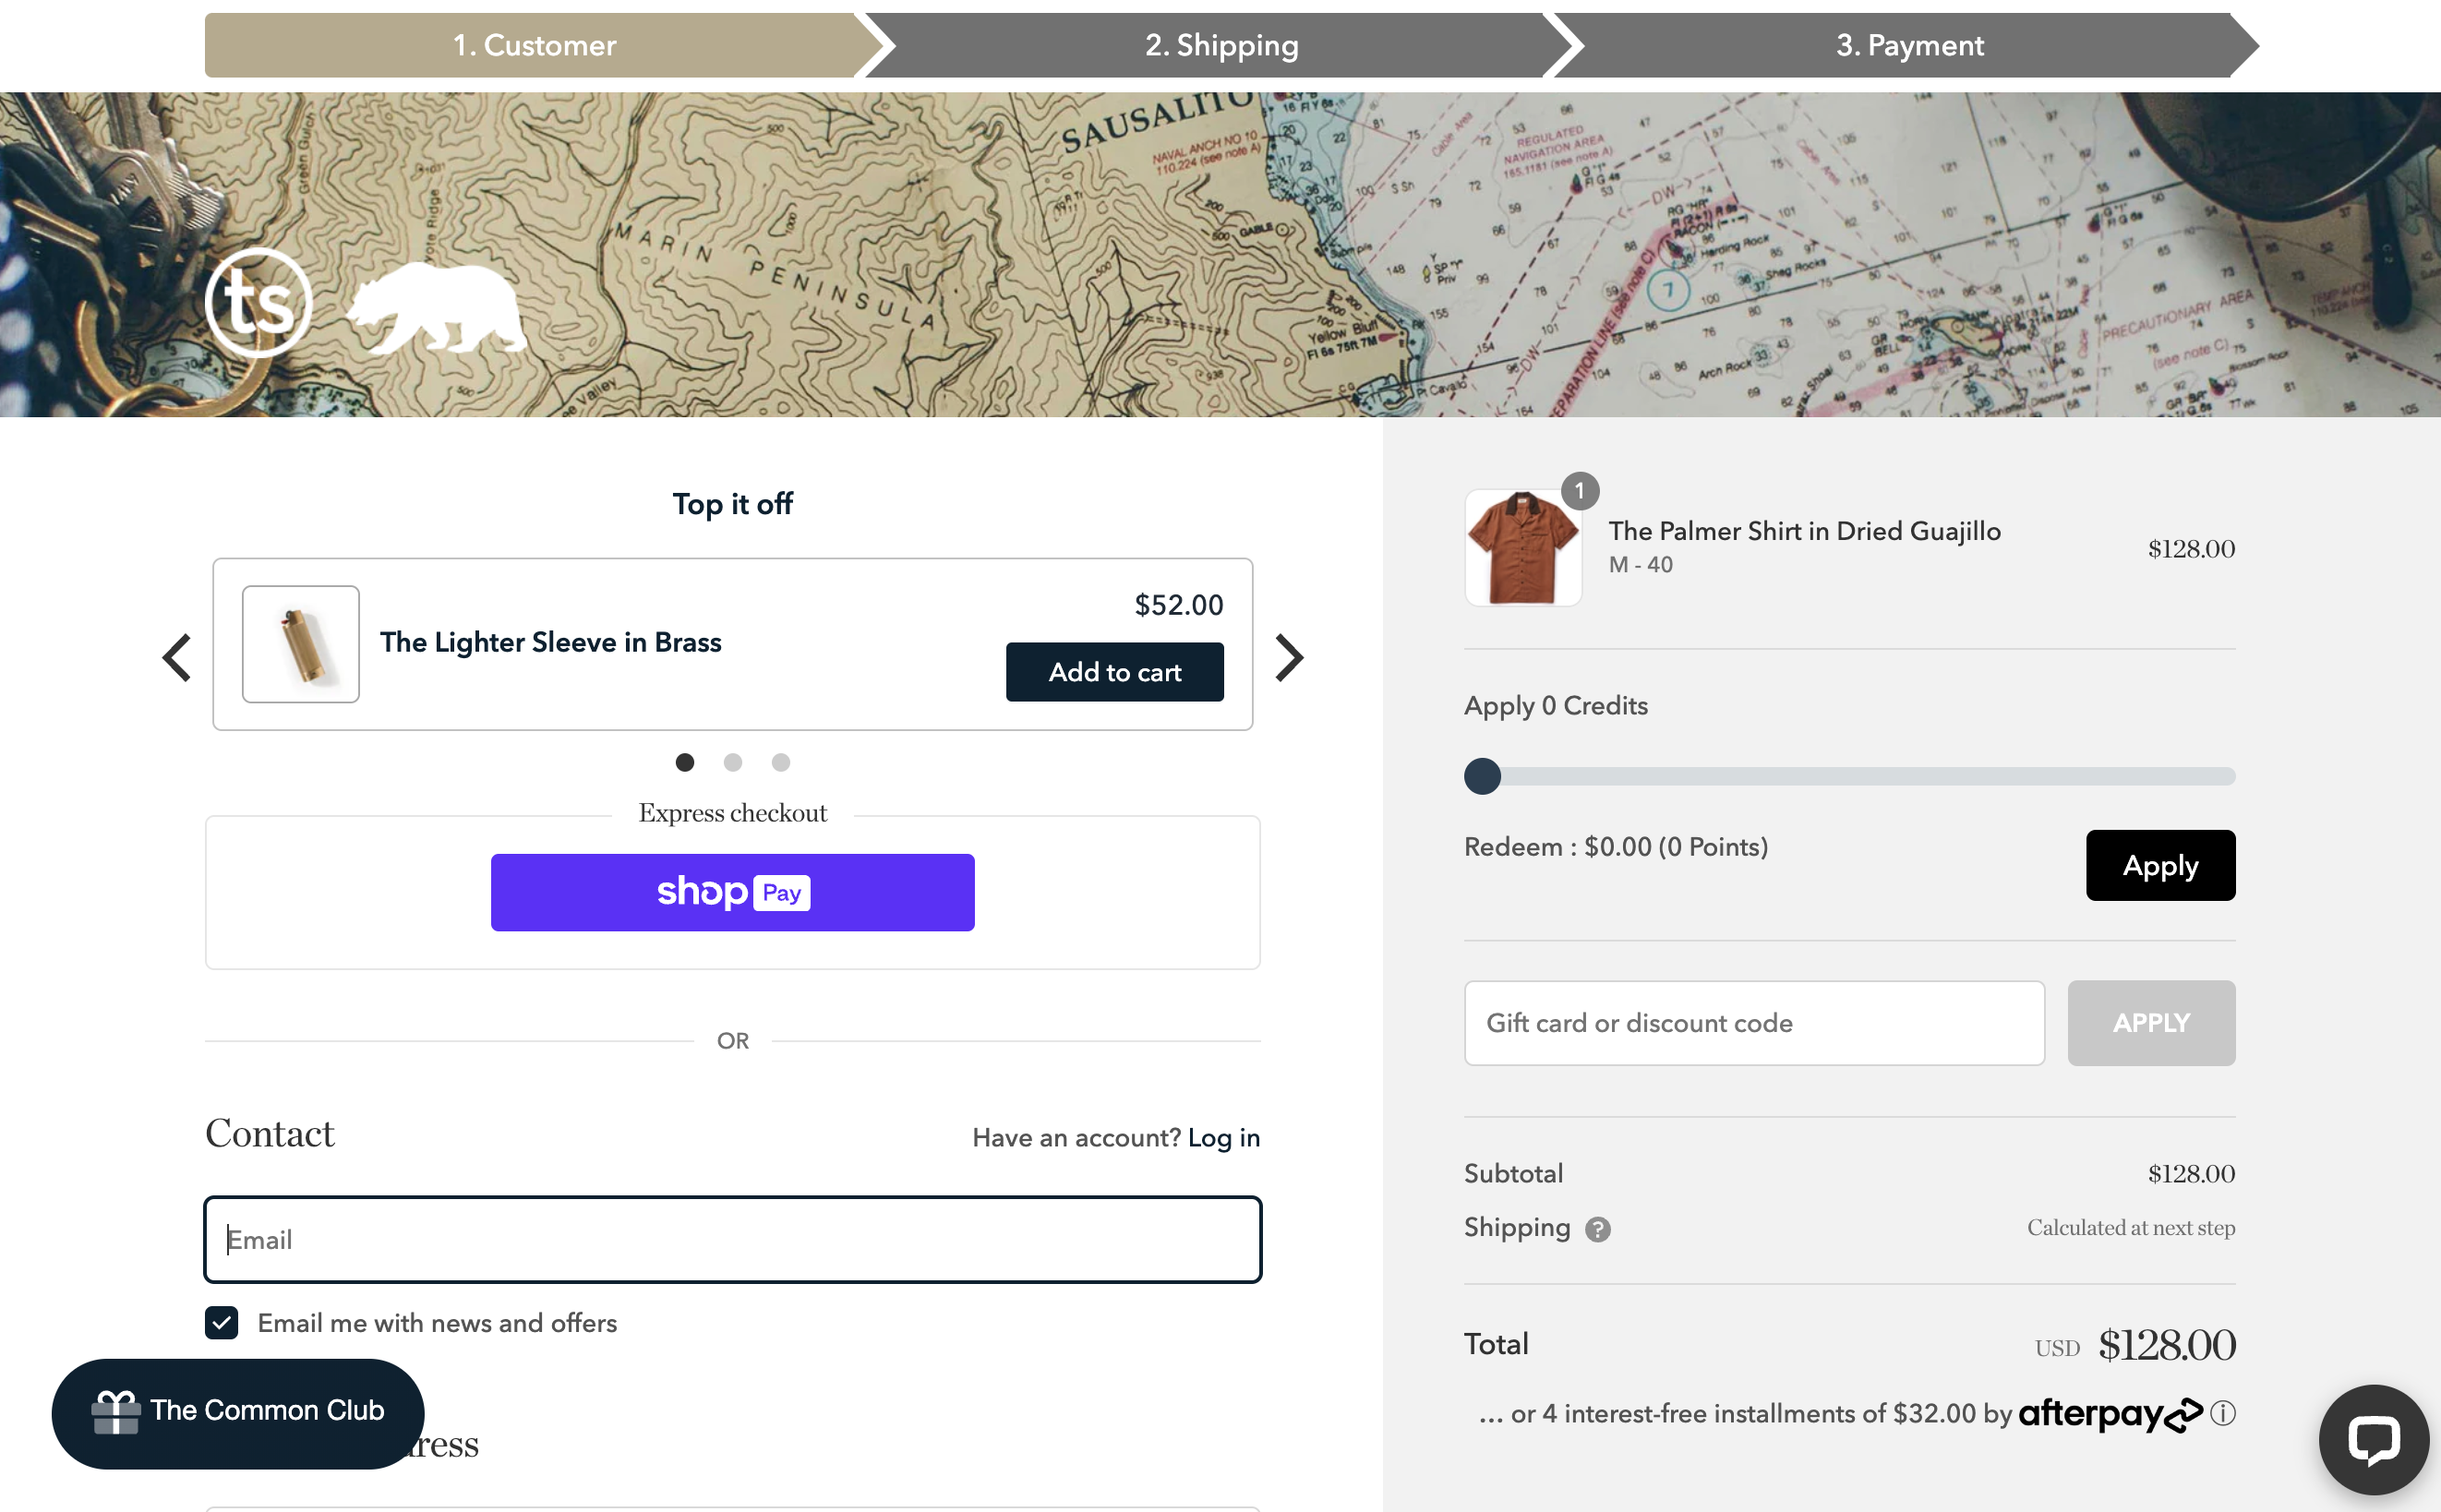
Task: Select the second carousel dot indicator
Action: (x=732, y=762)
